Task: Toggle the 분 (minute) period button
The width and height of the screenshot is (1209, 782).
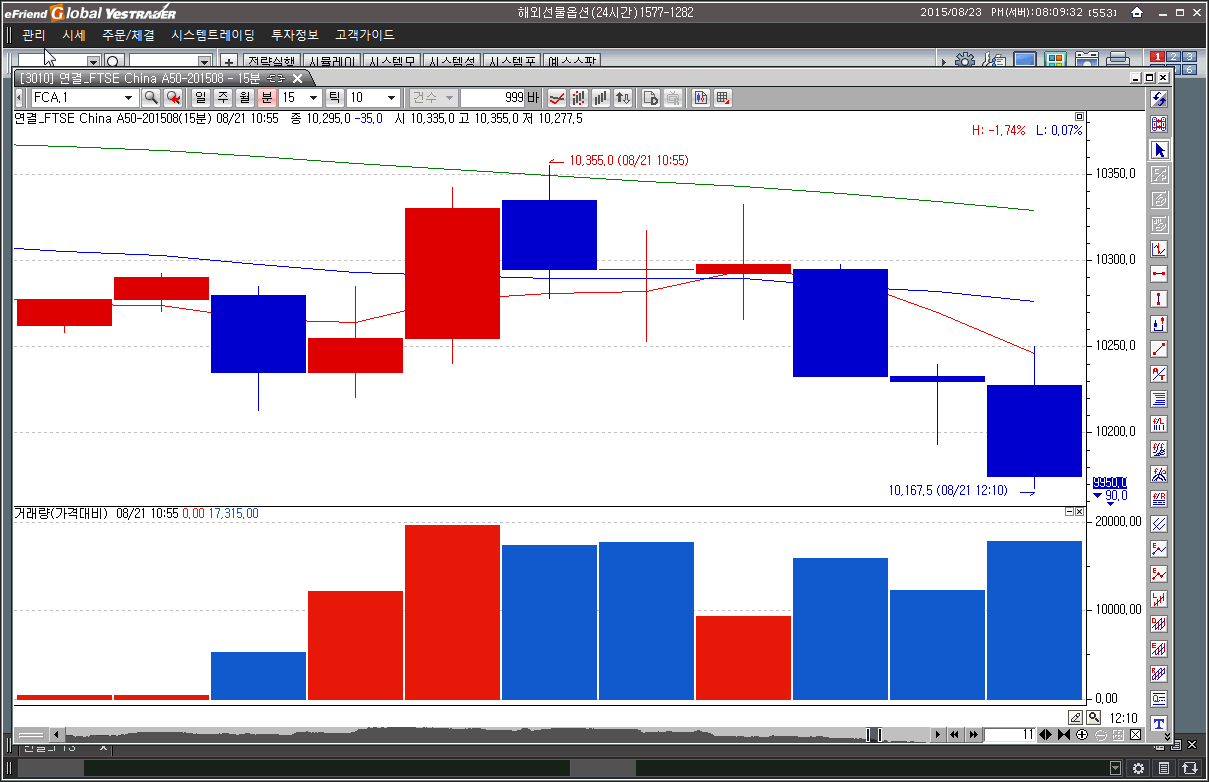Action: coord(266,98)
